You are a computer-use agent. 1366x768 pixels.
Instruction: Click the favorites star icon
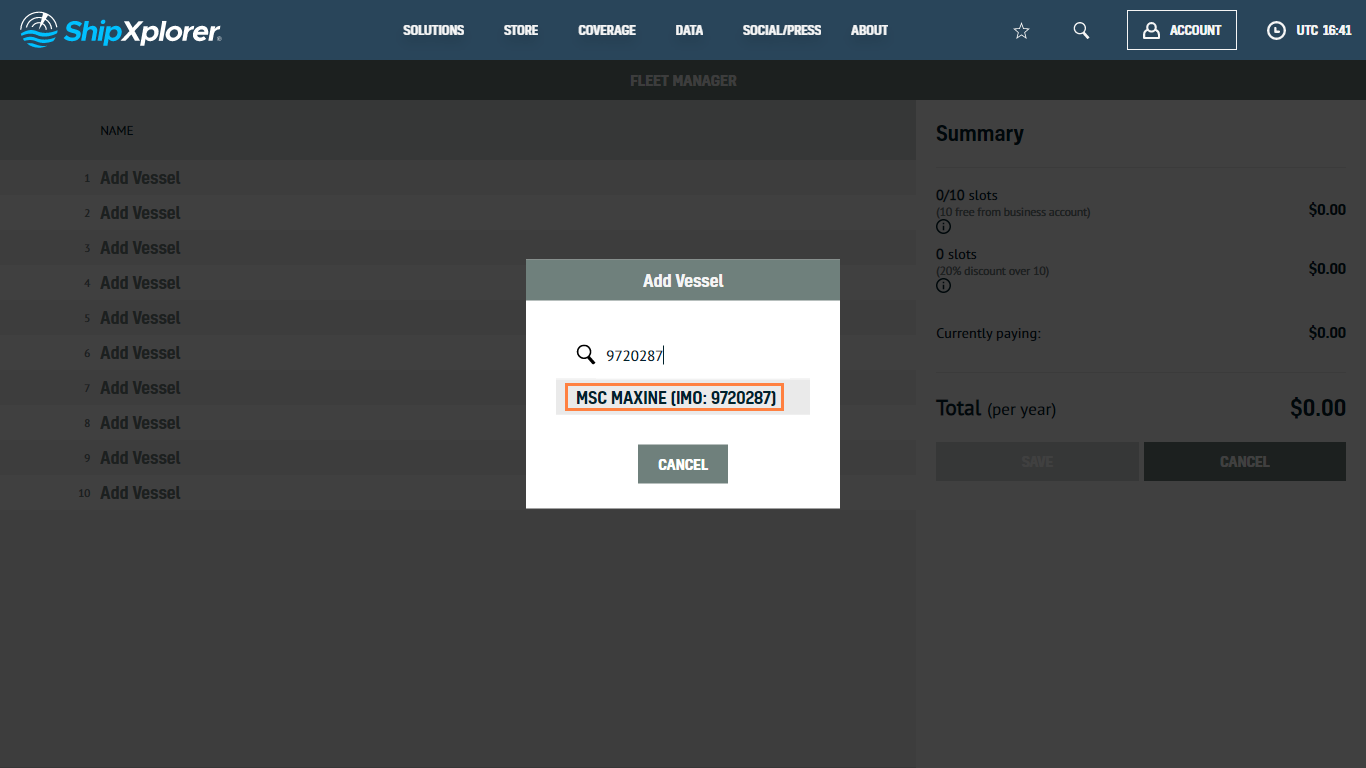1021,31
